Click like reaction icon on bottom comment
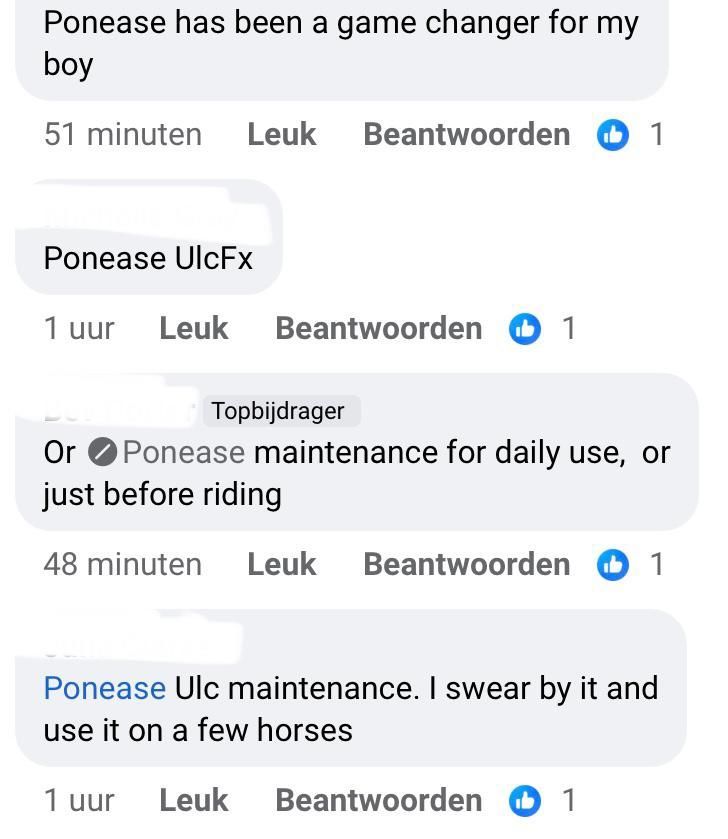The height and width of the screenshot is (839, 728). (525, 801)
